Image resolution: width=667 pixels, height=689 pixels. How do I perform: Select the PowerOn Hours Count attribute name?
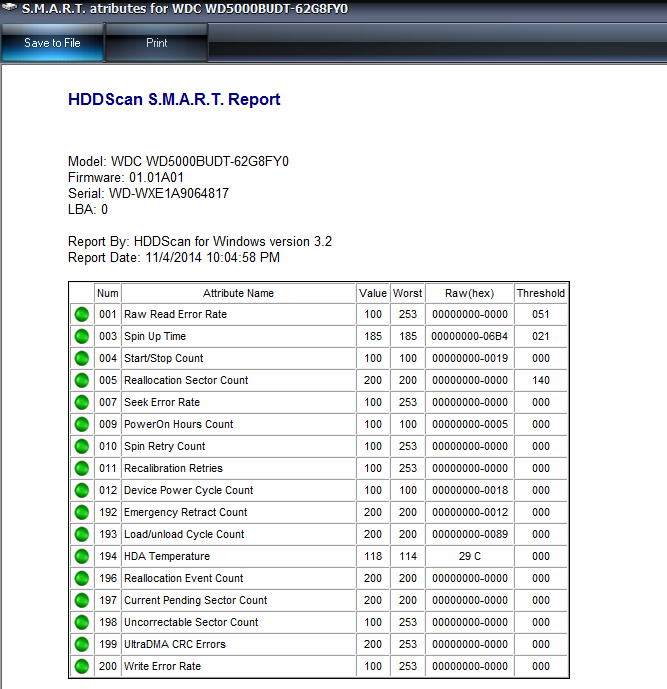click(x=178, y=424)
